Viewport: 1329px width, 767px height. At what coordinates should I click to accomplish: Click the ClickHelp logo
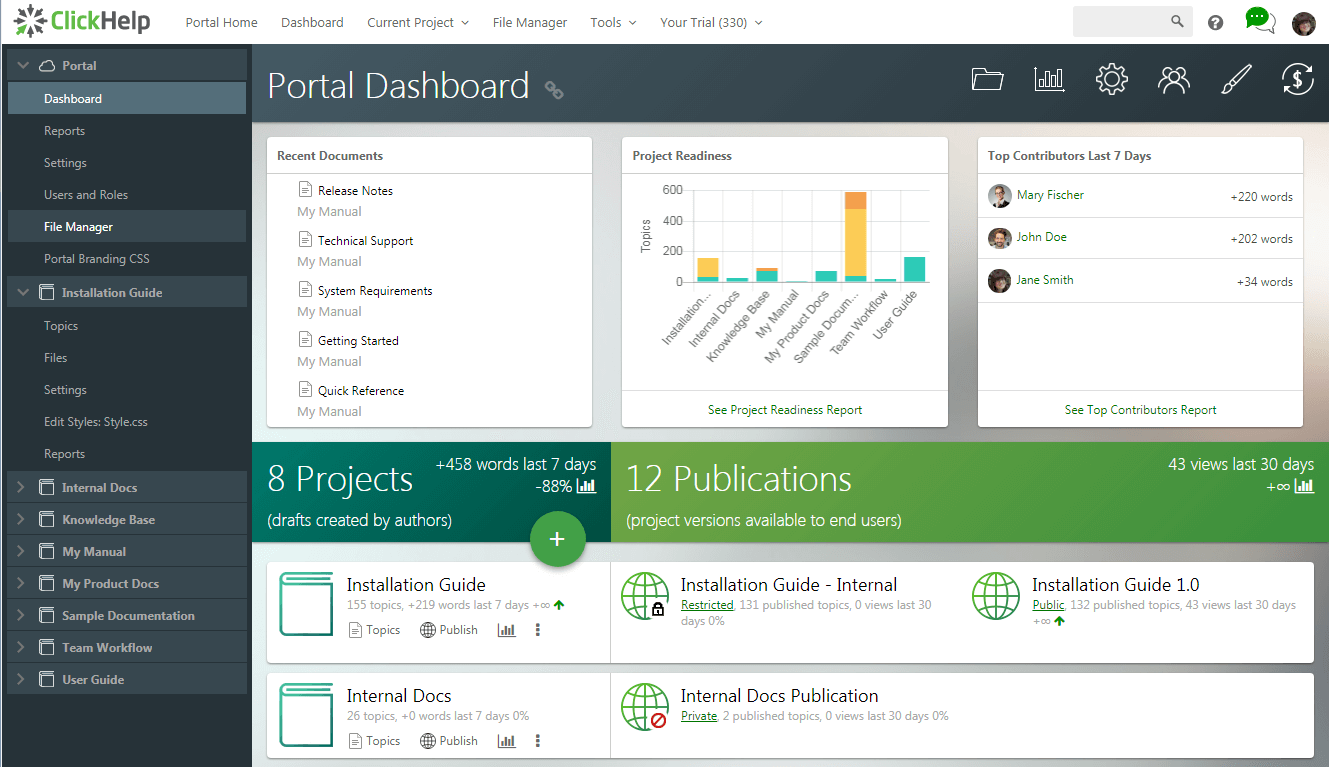point(81,21)
